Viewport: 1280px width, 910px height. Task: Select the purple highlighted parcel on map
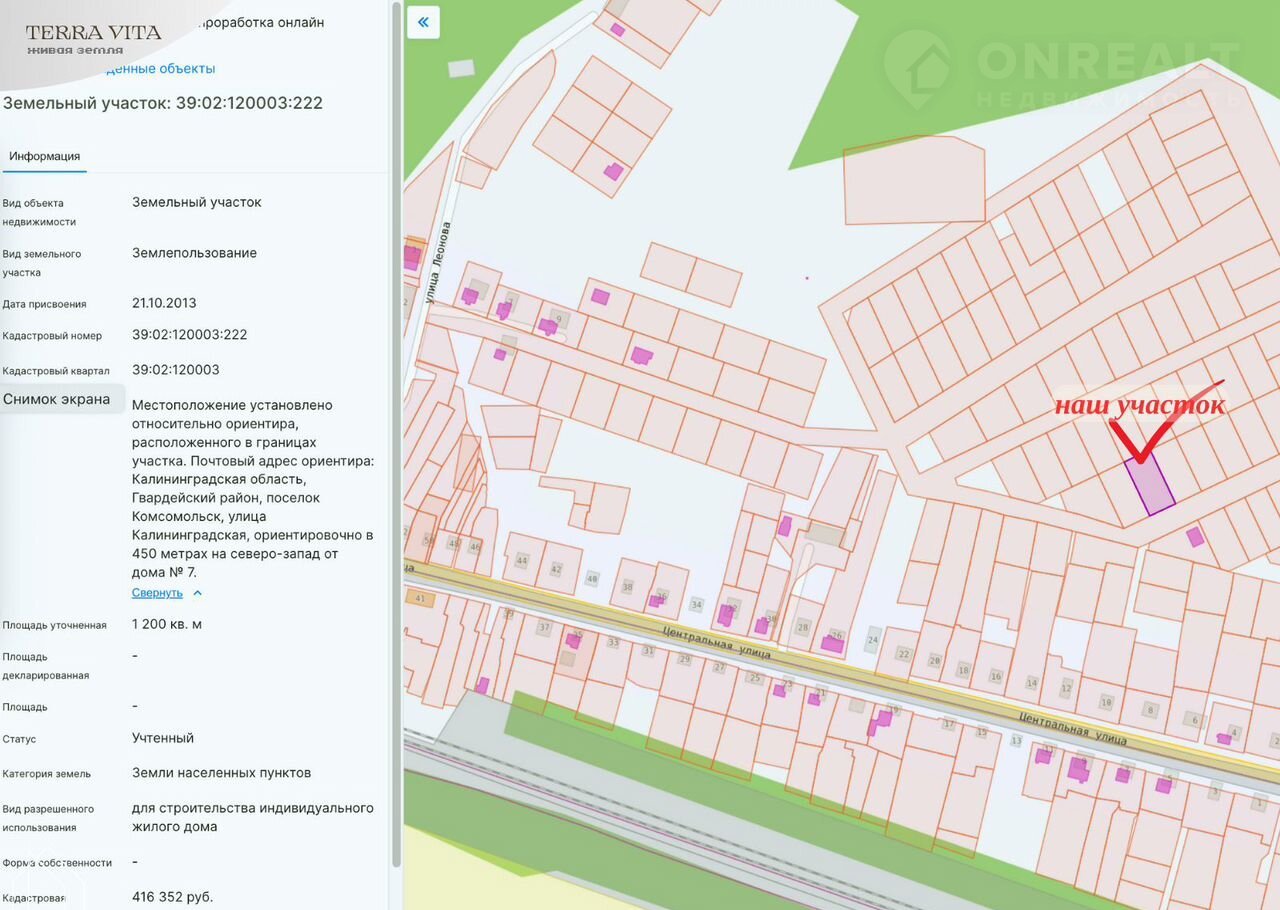tap(1149, 484)
